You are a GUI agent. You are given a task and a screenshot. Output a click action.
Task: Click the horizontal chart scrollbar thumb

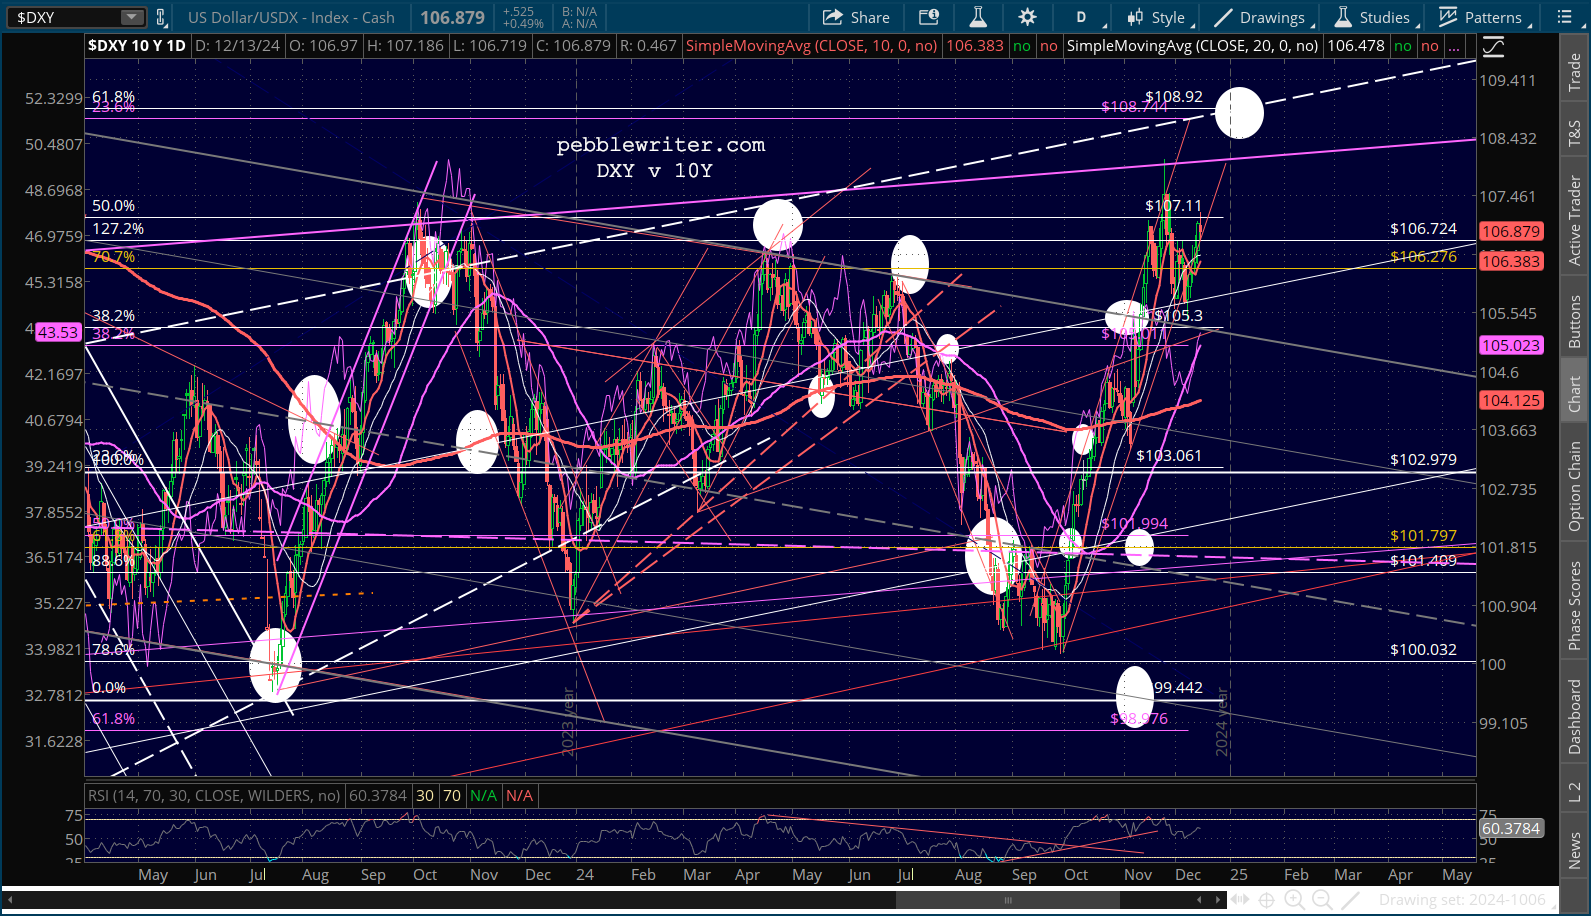(x=1006, y=899)
